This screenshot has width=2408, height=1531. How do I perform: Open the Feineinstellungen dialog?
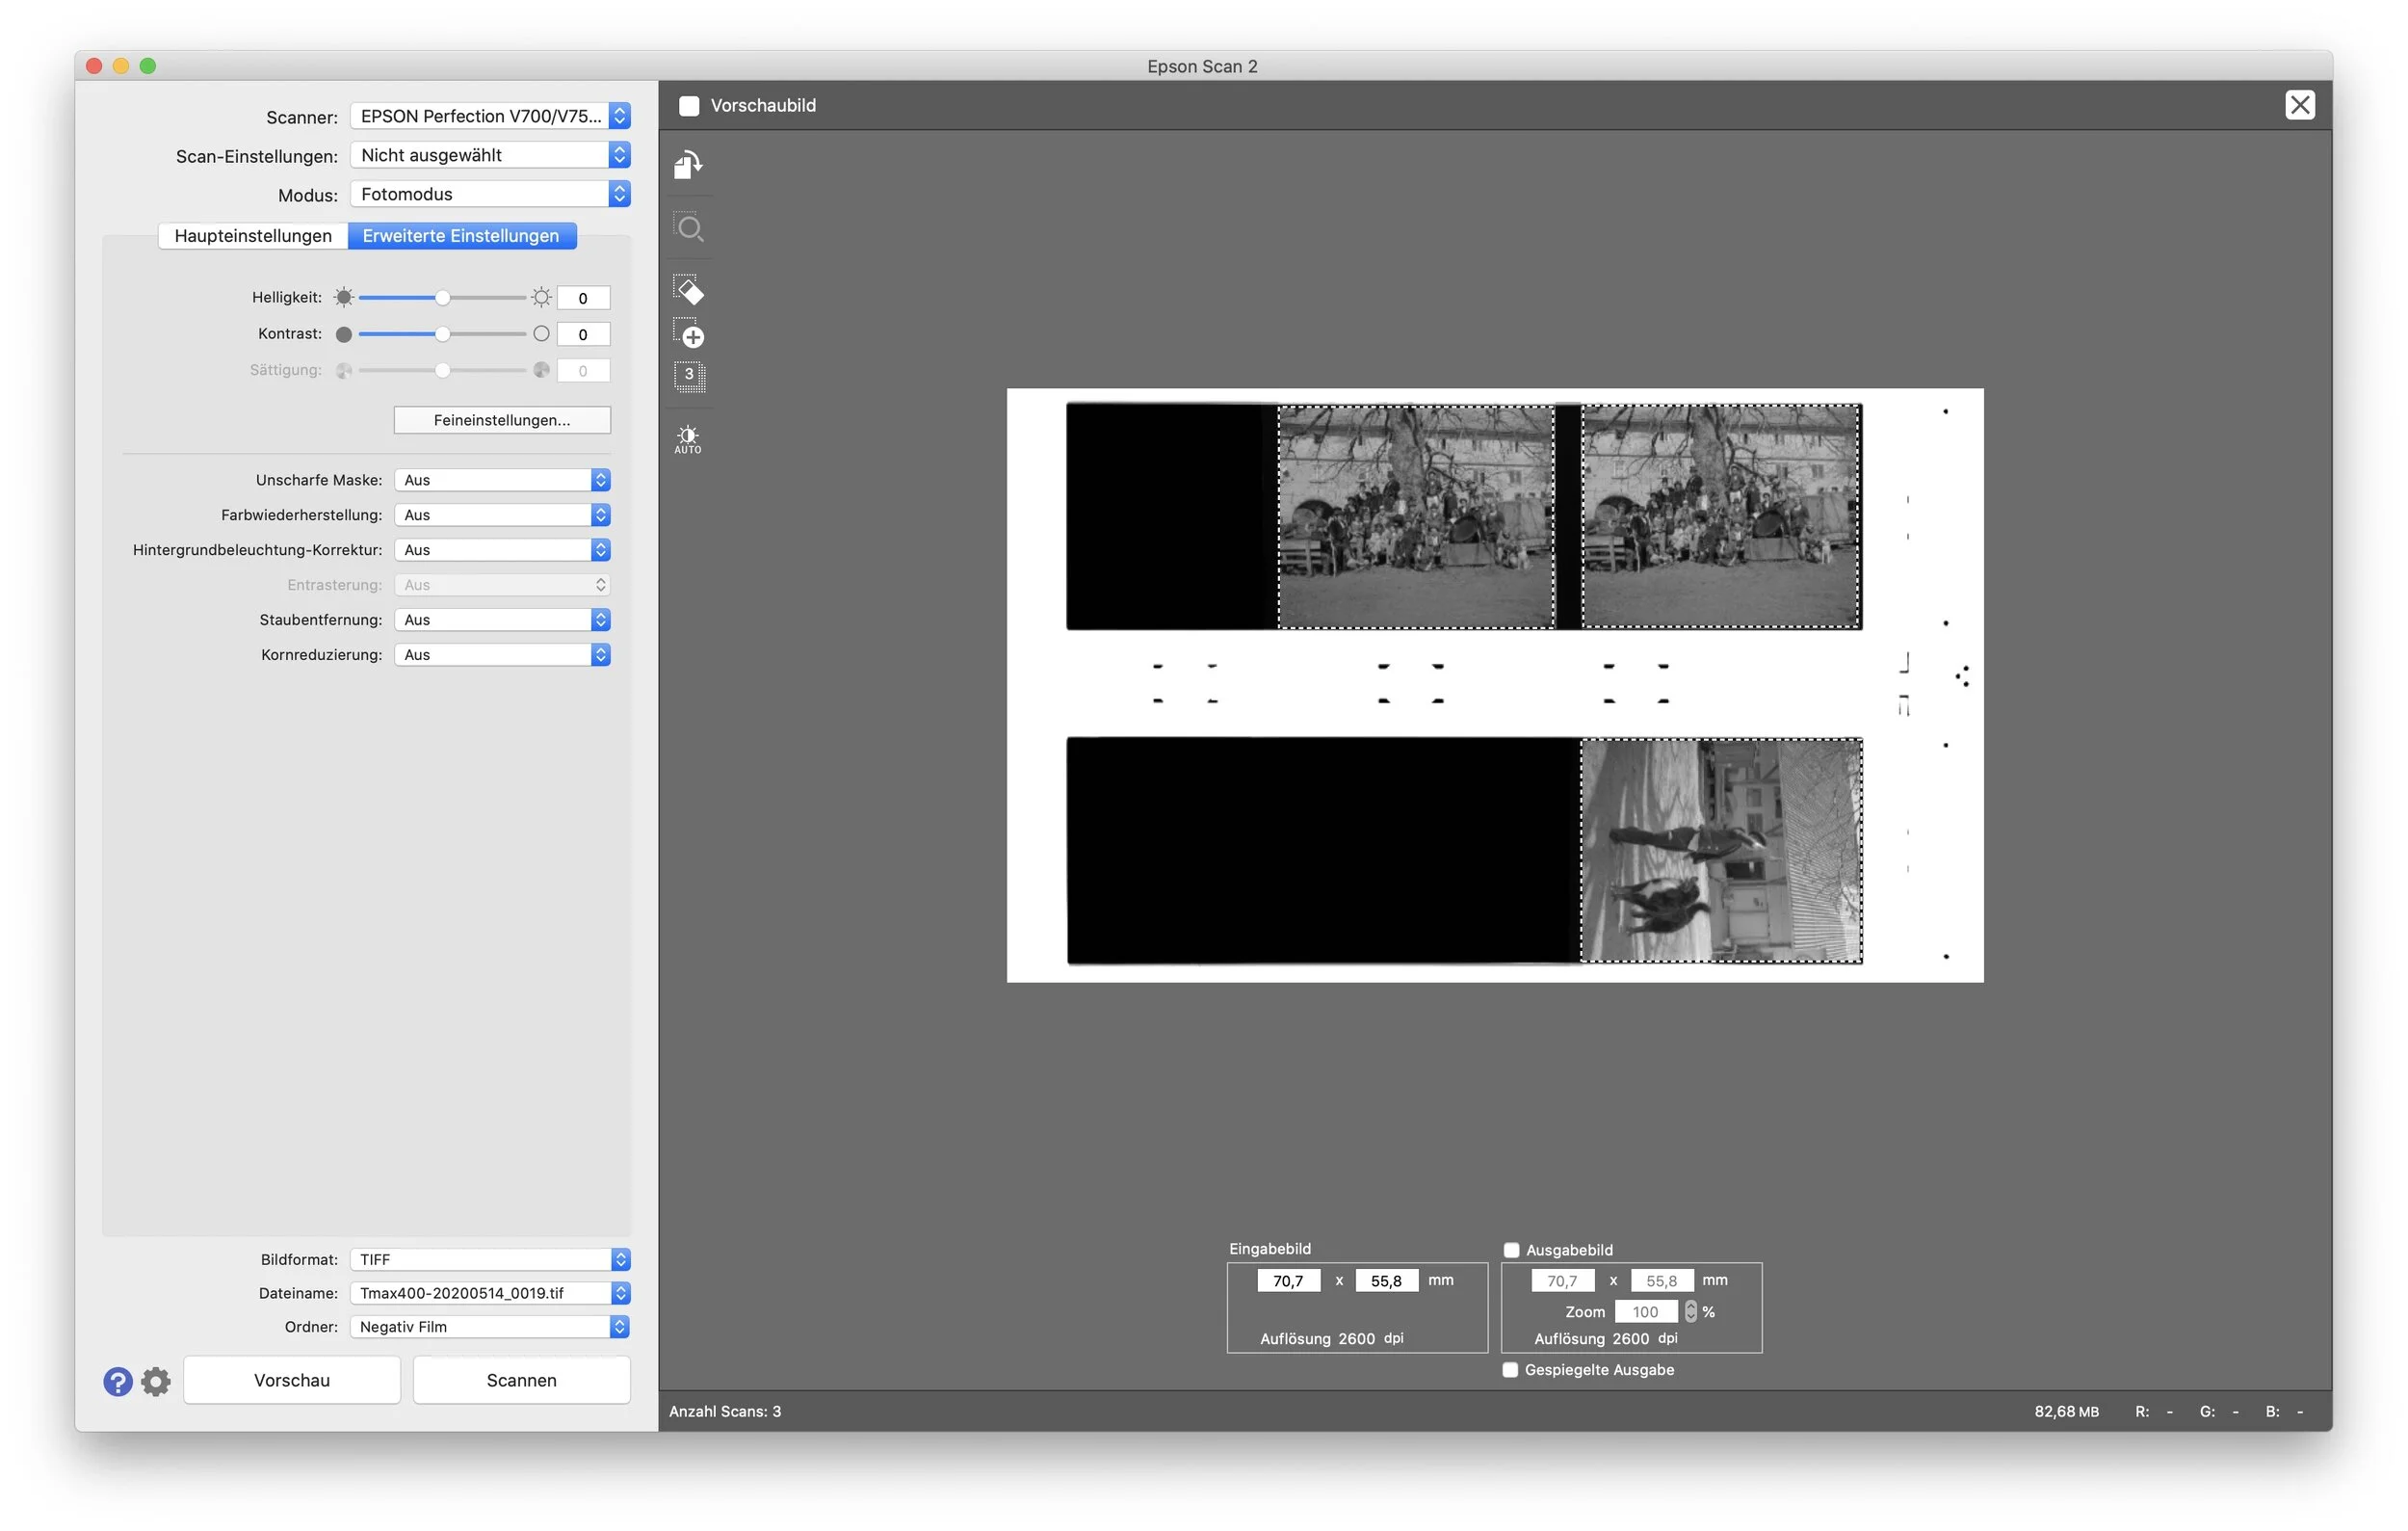click(501, 419)
